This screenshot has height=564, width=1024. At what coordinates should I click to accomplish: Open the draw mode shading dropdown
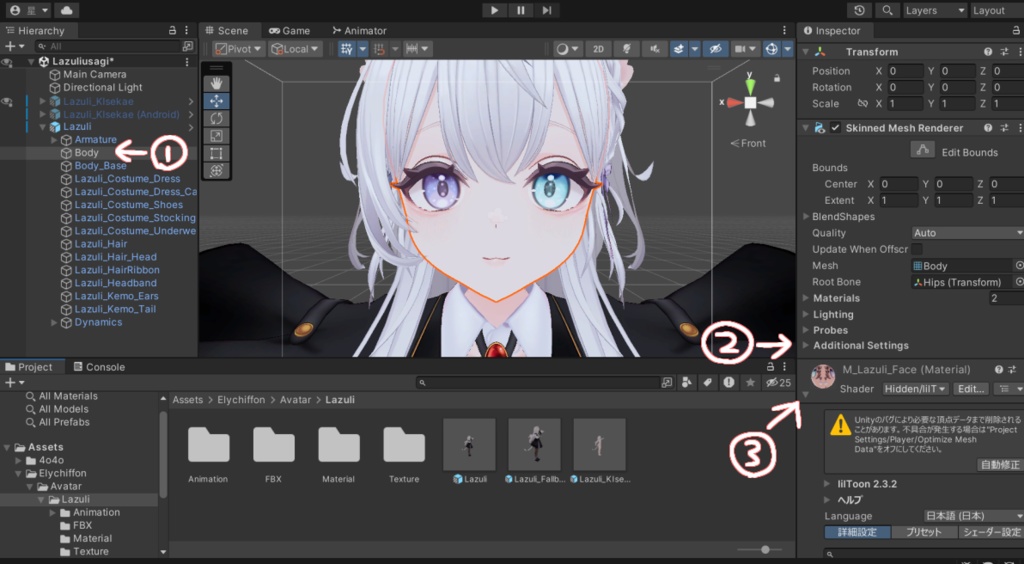(x=567, y=49)
